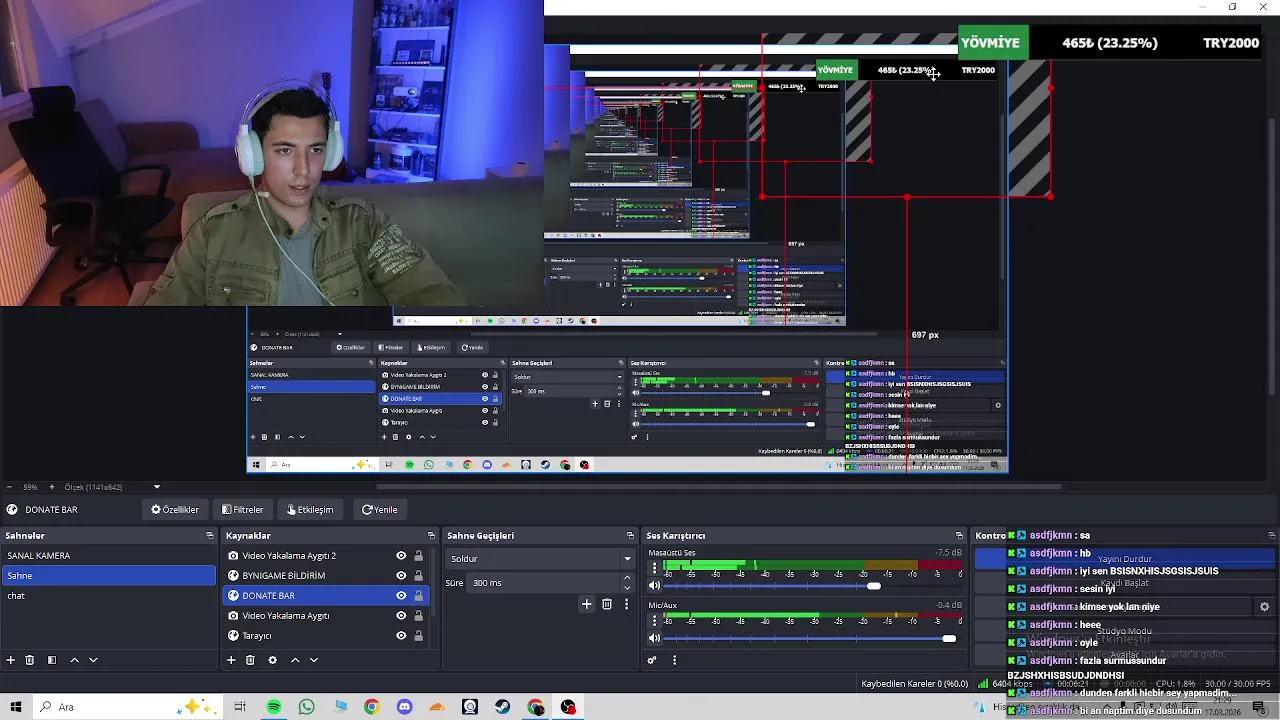Screen dimensions: 1280x720
Task: Pop out the Sahneler dock
Action: (x=209, y=535)
